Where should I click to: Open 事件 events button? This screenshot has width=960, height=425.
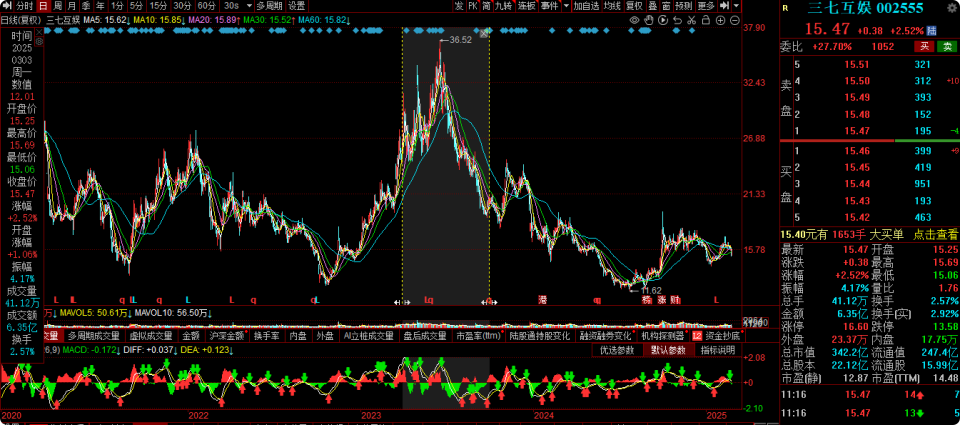click(549, 6)
